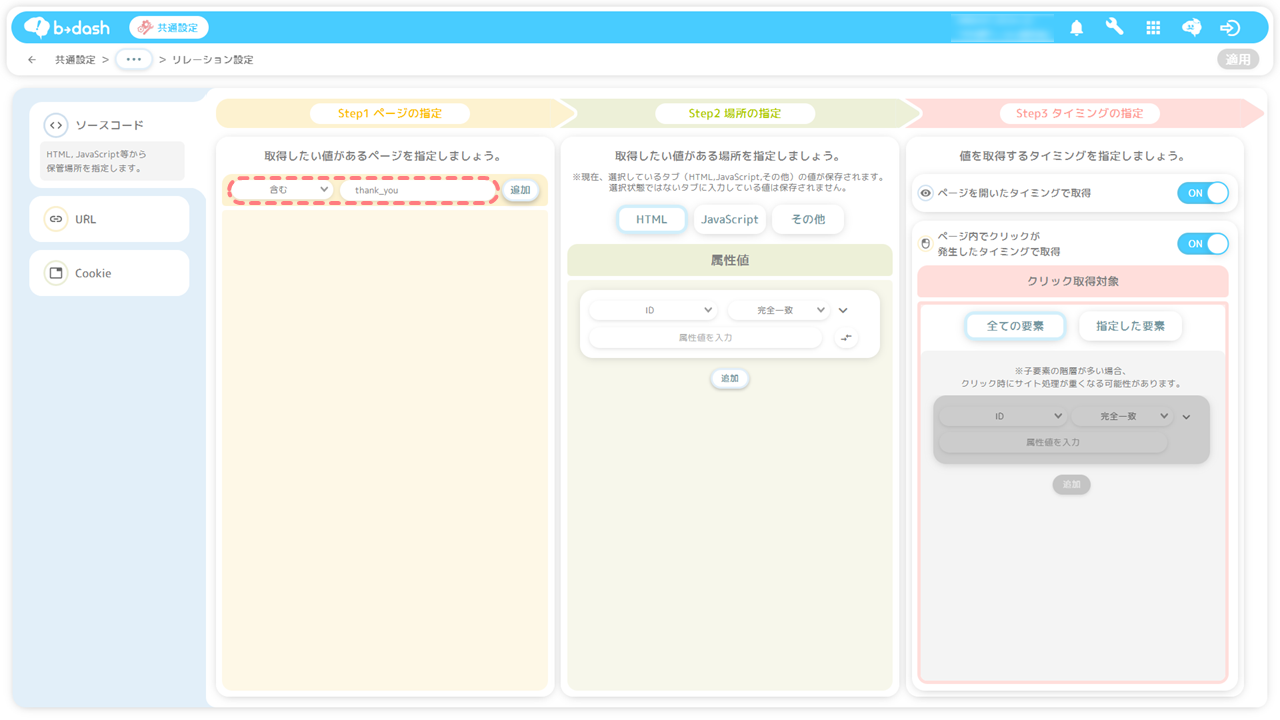Click the back arrow in breadcrumb
1280x720 pixels.
[32, 60]
